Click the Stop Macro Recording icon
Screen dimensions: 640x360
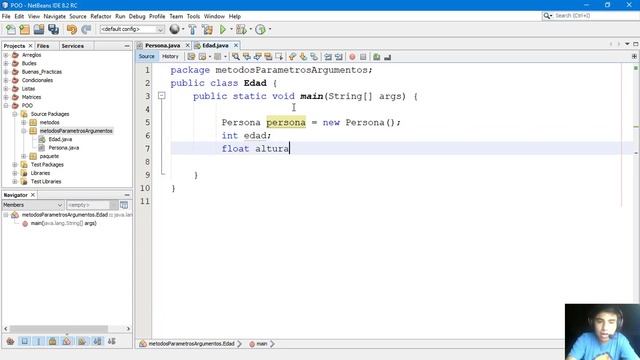coord(363,57)
